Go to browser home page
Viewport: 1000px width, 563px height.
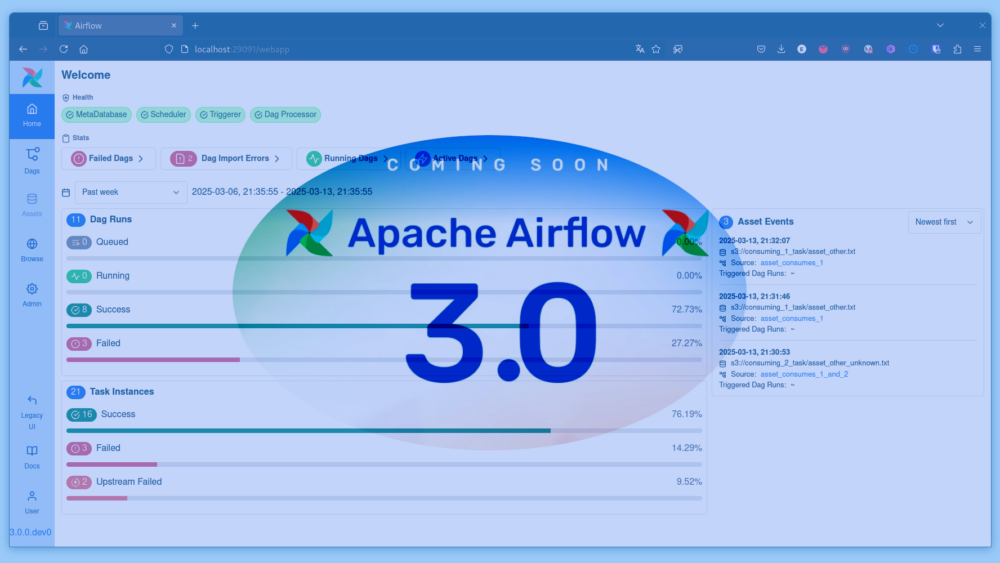(x=84, y=49)
